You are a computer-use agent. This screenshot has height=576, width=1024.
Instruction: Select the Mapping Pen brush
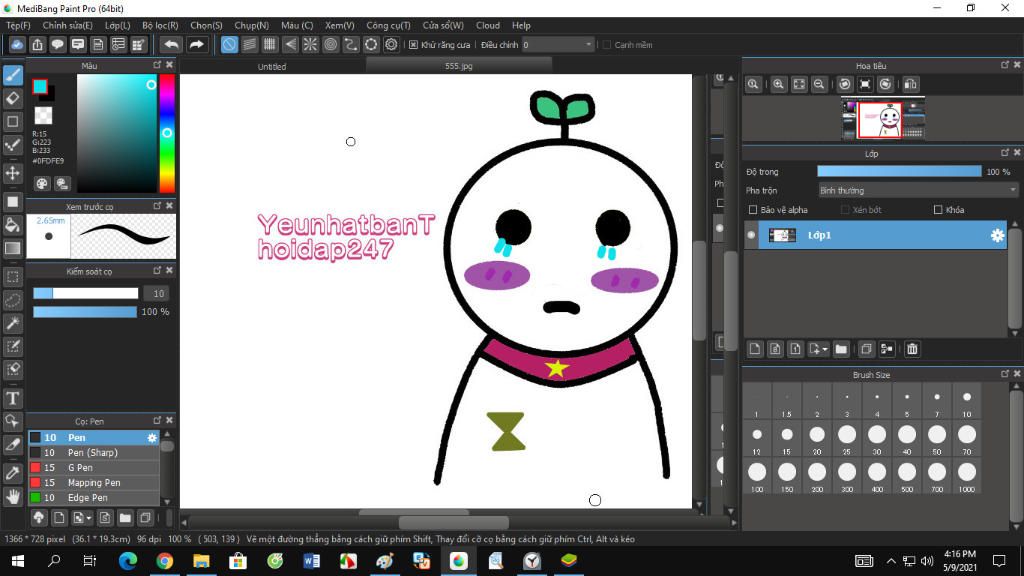pos(94,483)
